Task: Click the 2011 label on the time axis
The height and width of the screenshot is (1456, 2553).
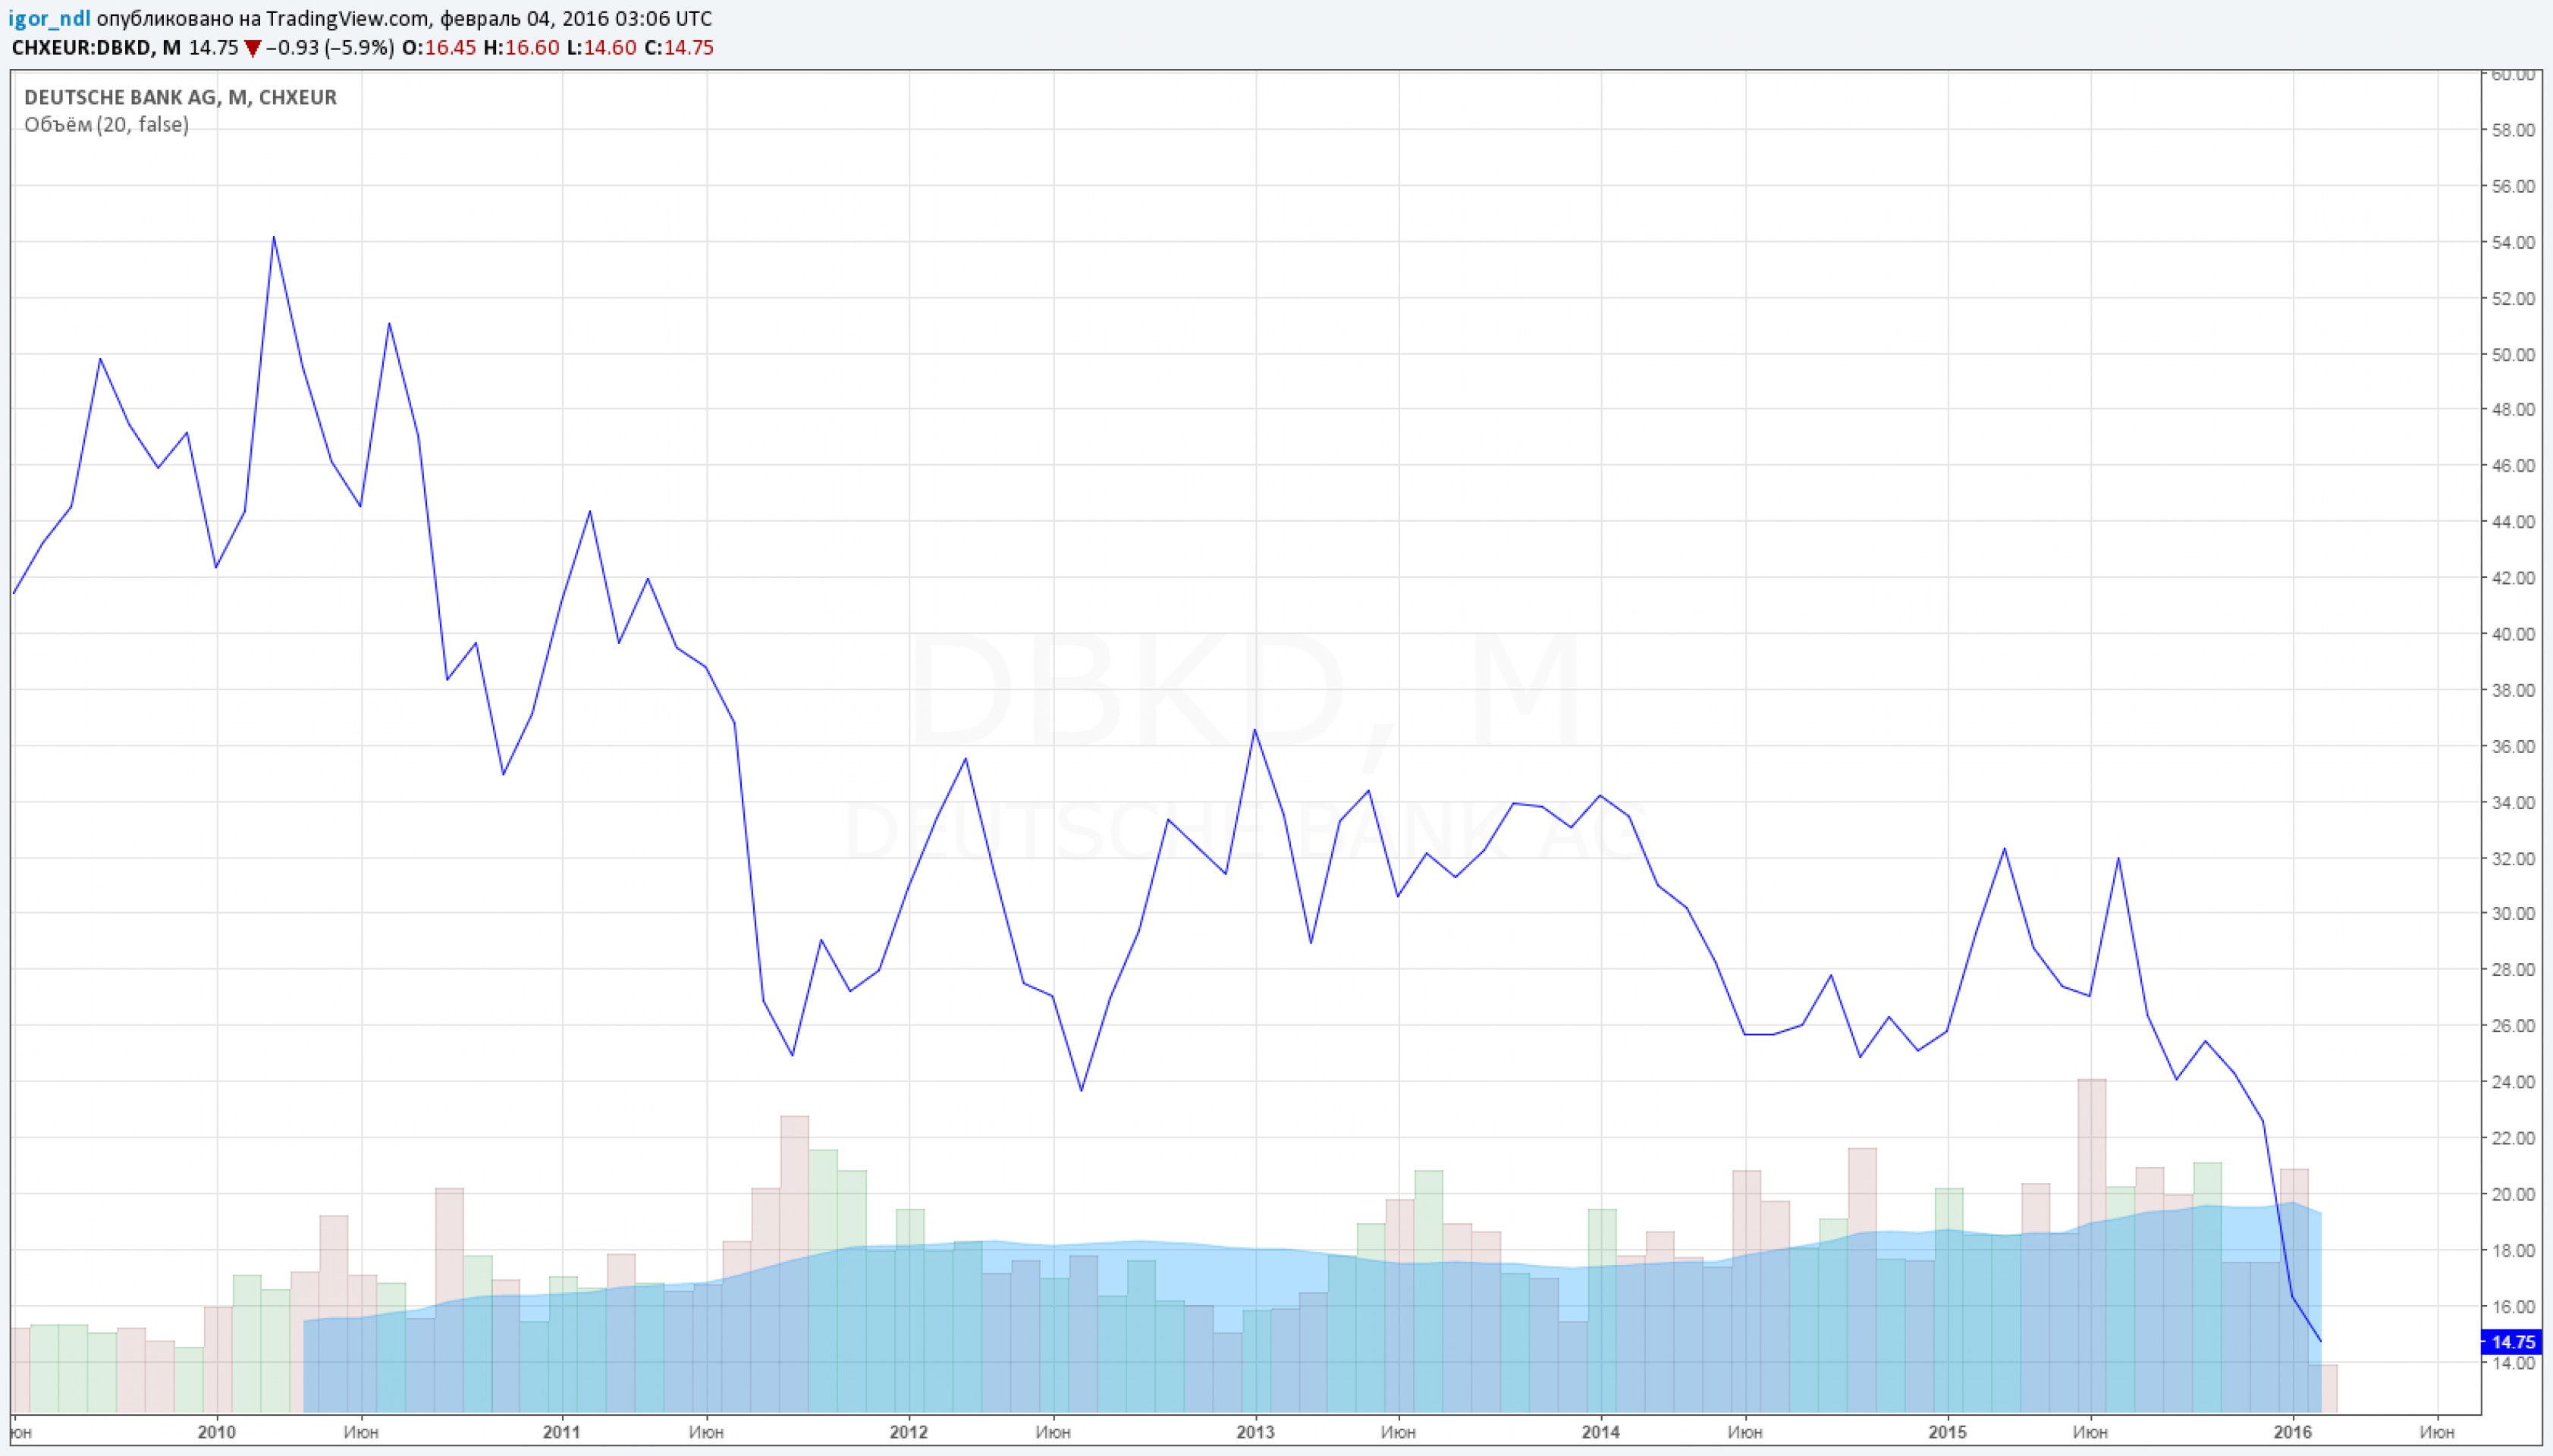Action: (562, 1432)
